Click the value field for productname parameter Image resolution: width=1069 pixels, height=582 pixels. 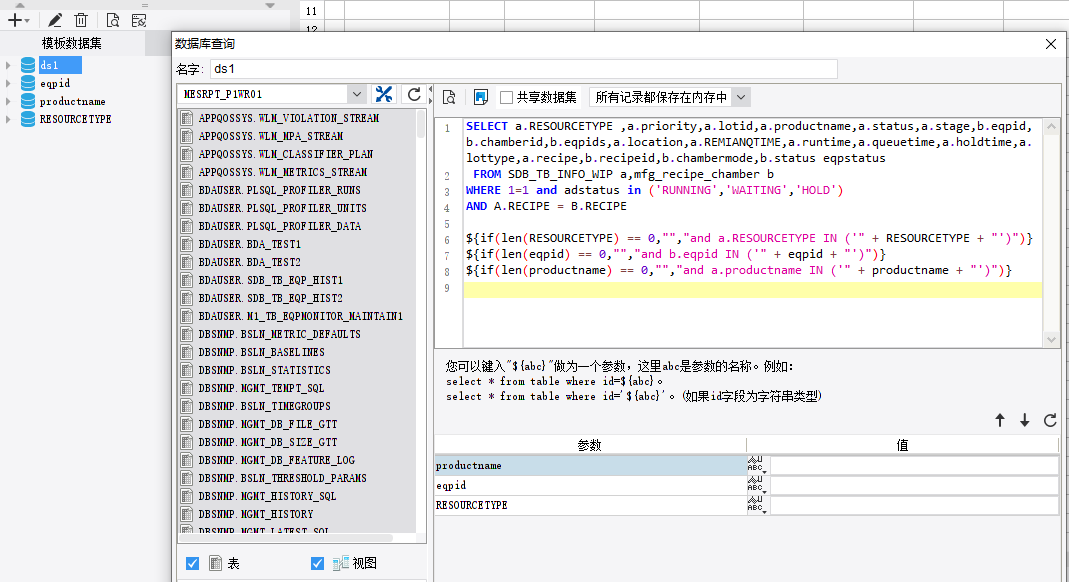[x=914, y=465]
